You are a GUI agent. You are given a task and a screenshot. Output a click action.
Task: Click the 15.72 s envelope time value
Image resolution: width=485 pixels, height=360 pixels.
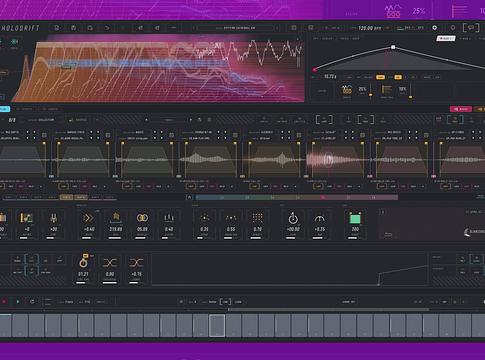tap(330, 77)
